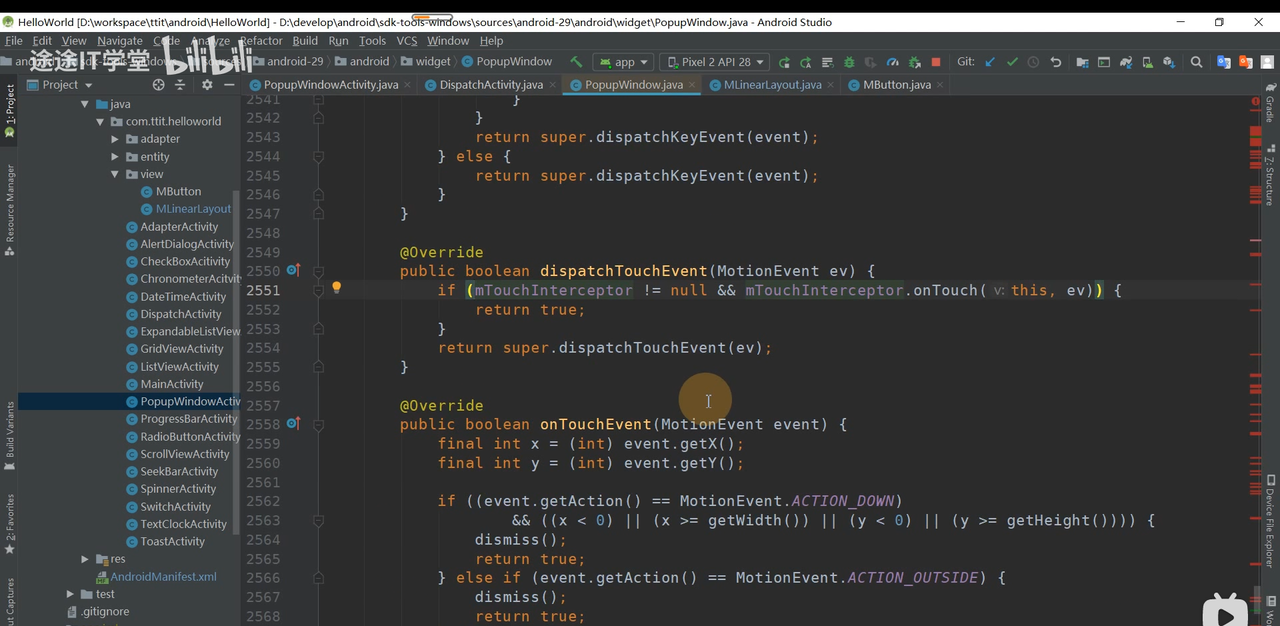Image resolution: width=1280 pixels, height=626 pixels.
Task: Open the Pixel 2 API 28 device dropdown
Action: pyautogui.click(x=715, y=62)
